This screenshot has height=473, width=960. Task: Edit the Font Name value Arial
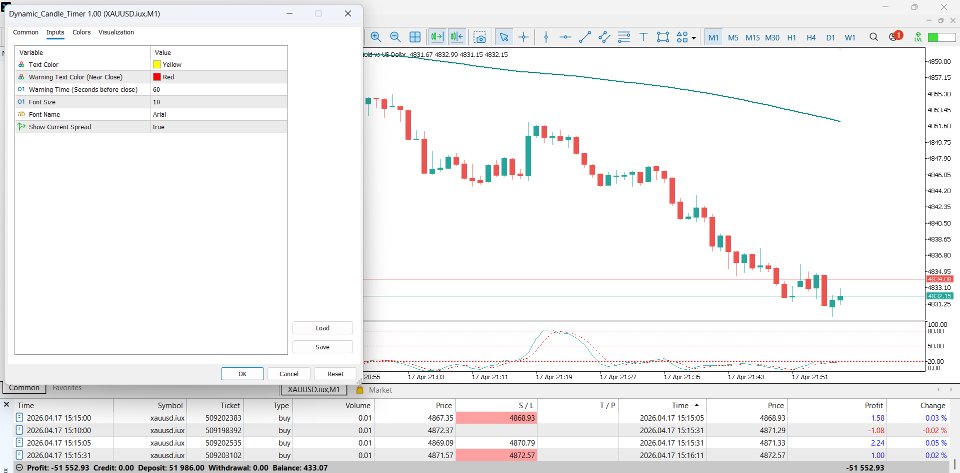click(x=219, y=114)
